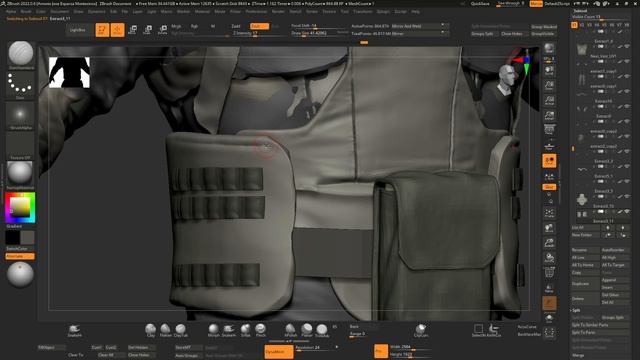Open the Texture Off slot
The image size is (640, 360).
pyautogui.click(x=20, y=145)
